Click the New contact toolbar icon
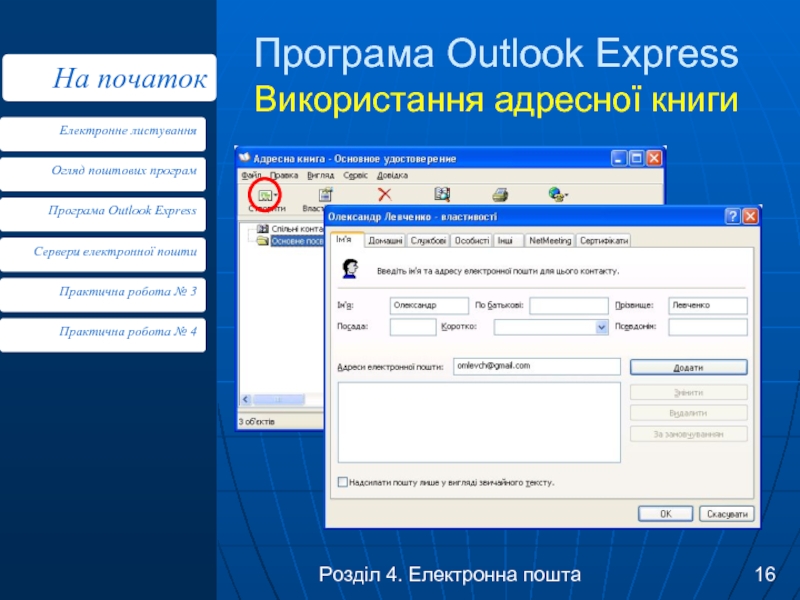800x600 pixels. coord(265,195)
